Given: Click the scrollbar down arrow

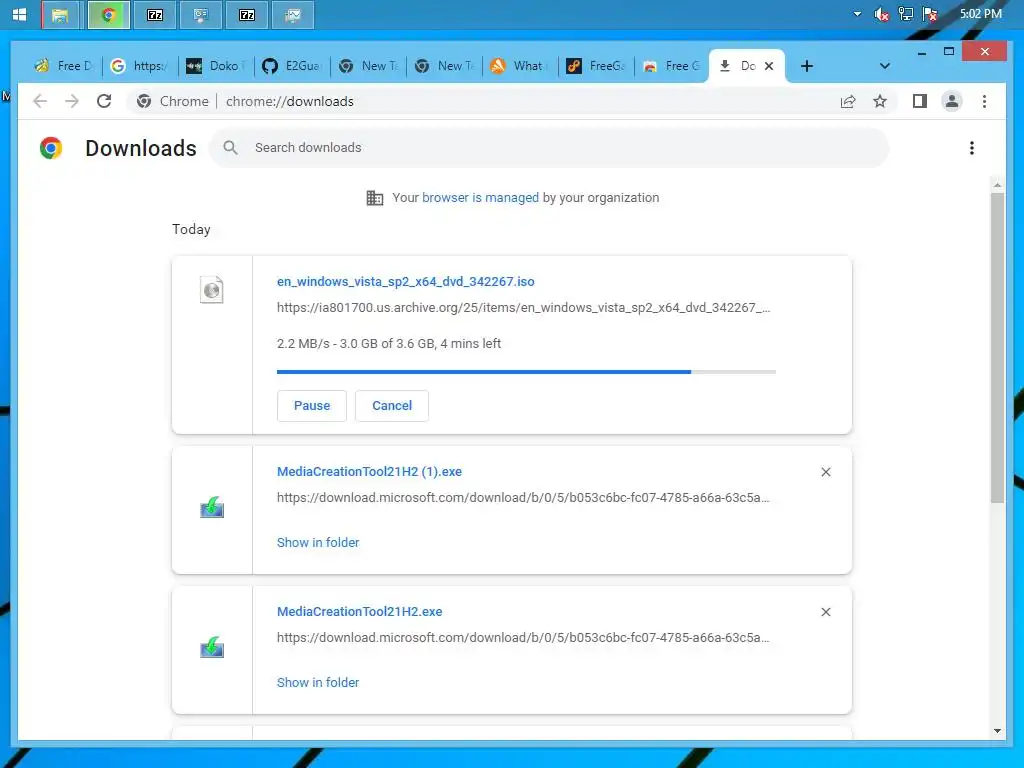Looking at the screenshot, I should pyautogui.click(x=997, y=731).
